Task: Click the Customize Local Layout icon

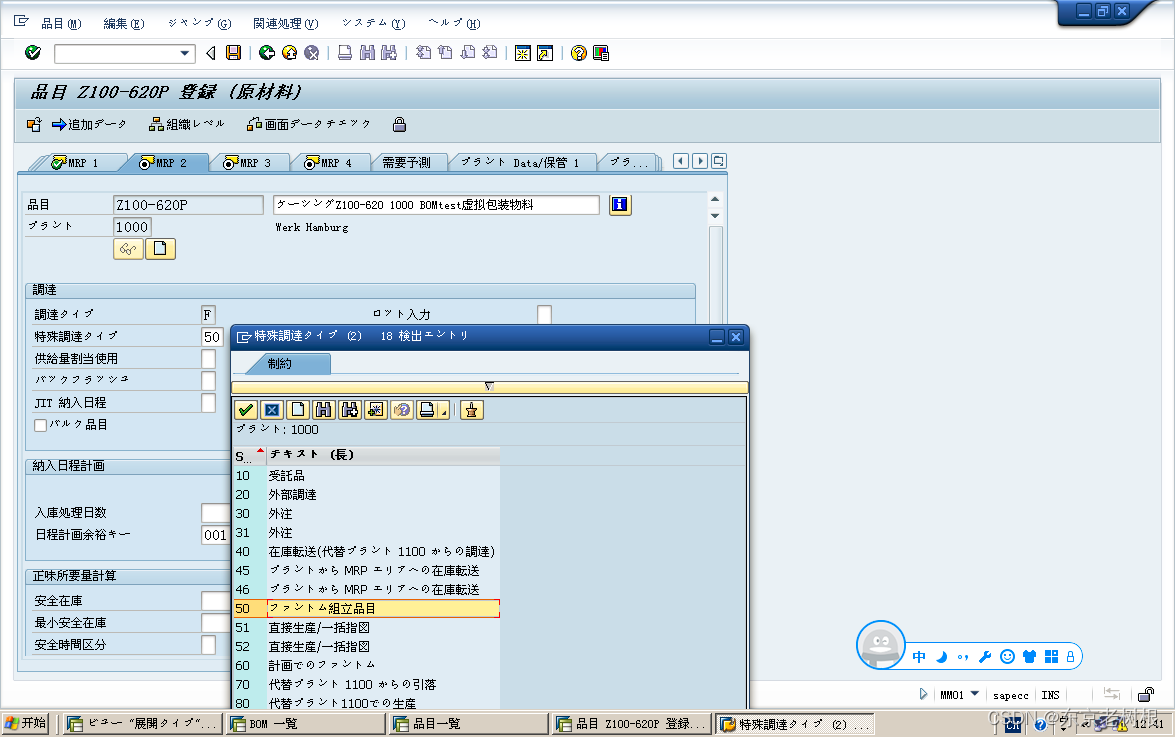Action: [x=601, y=52]
